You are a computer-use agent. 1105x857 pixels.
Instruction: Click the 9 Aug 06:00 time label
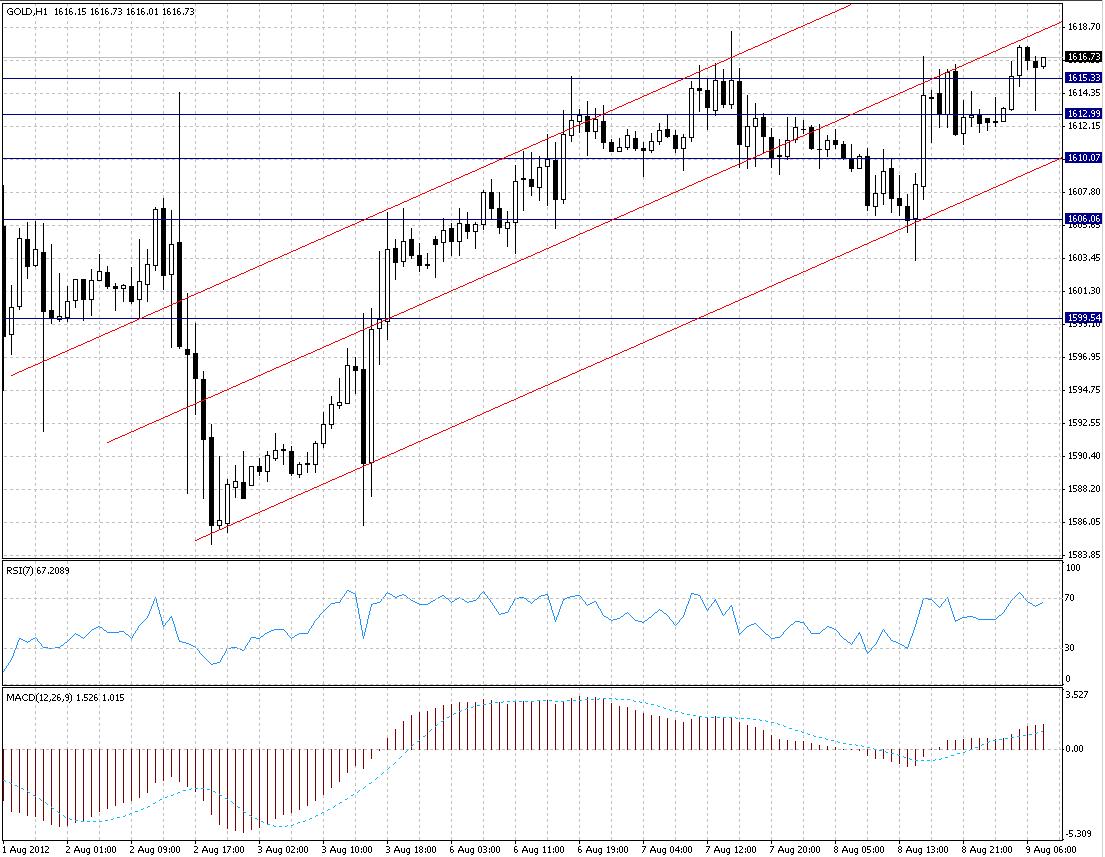(1051, 849)
